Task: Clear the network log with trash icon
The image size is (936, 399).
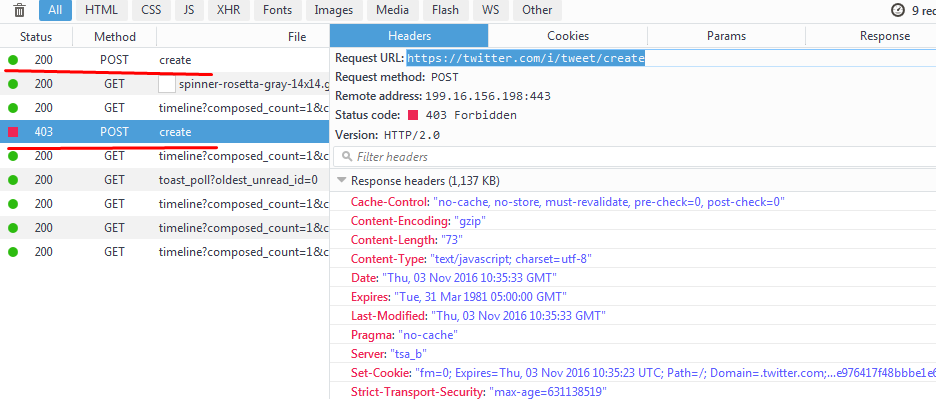Action: 20,10
